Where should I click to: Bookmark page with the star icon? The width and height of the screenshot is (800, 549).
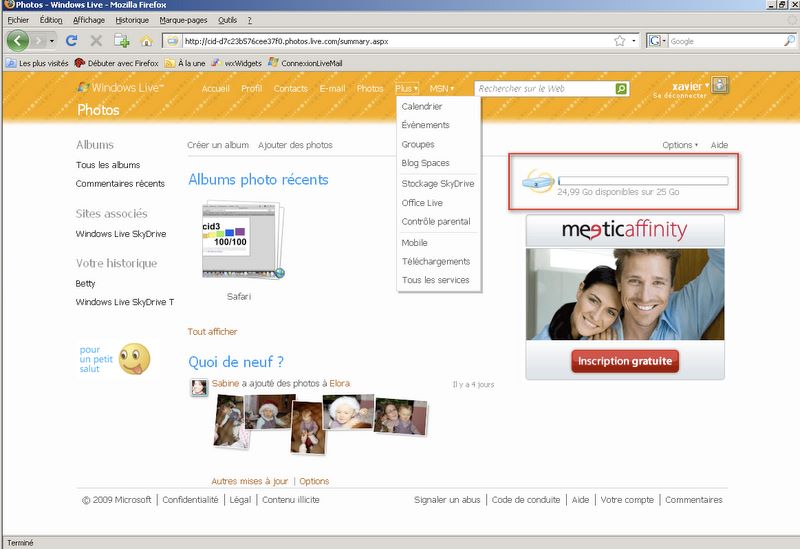(619, 41)
